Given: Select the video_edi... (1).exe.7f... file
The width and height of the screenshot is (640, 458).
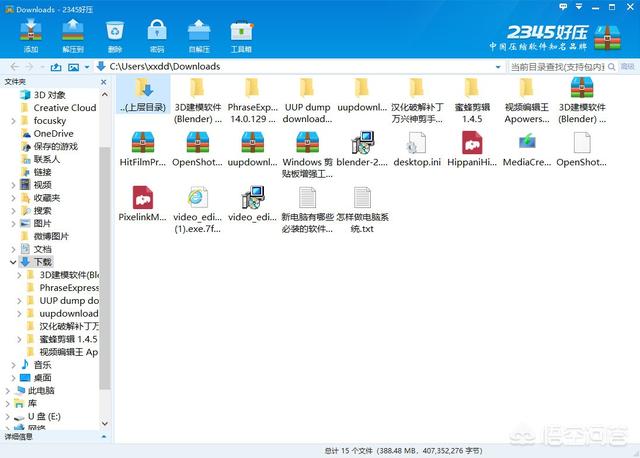Looking at the screenshot, I should pos(198,209).
